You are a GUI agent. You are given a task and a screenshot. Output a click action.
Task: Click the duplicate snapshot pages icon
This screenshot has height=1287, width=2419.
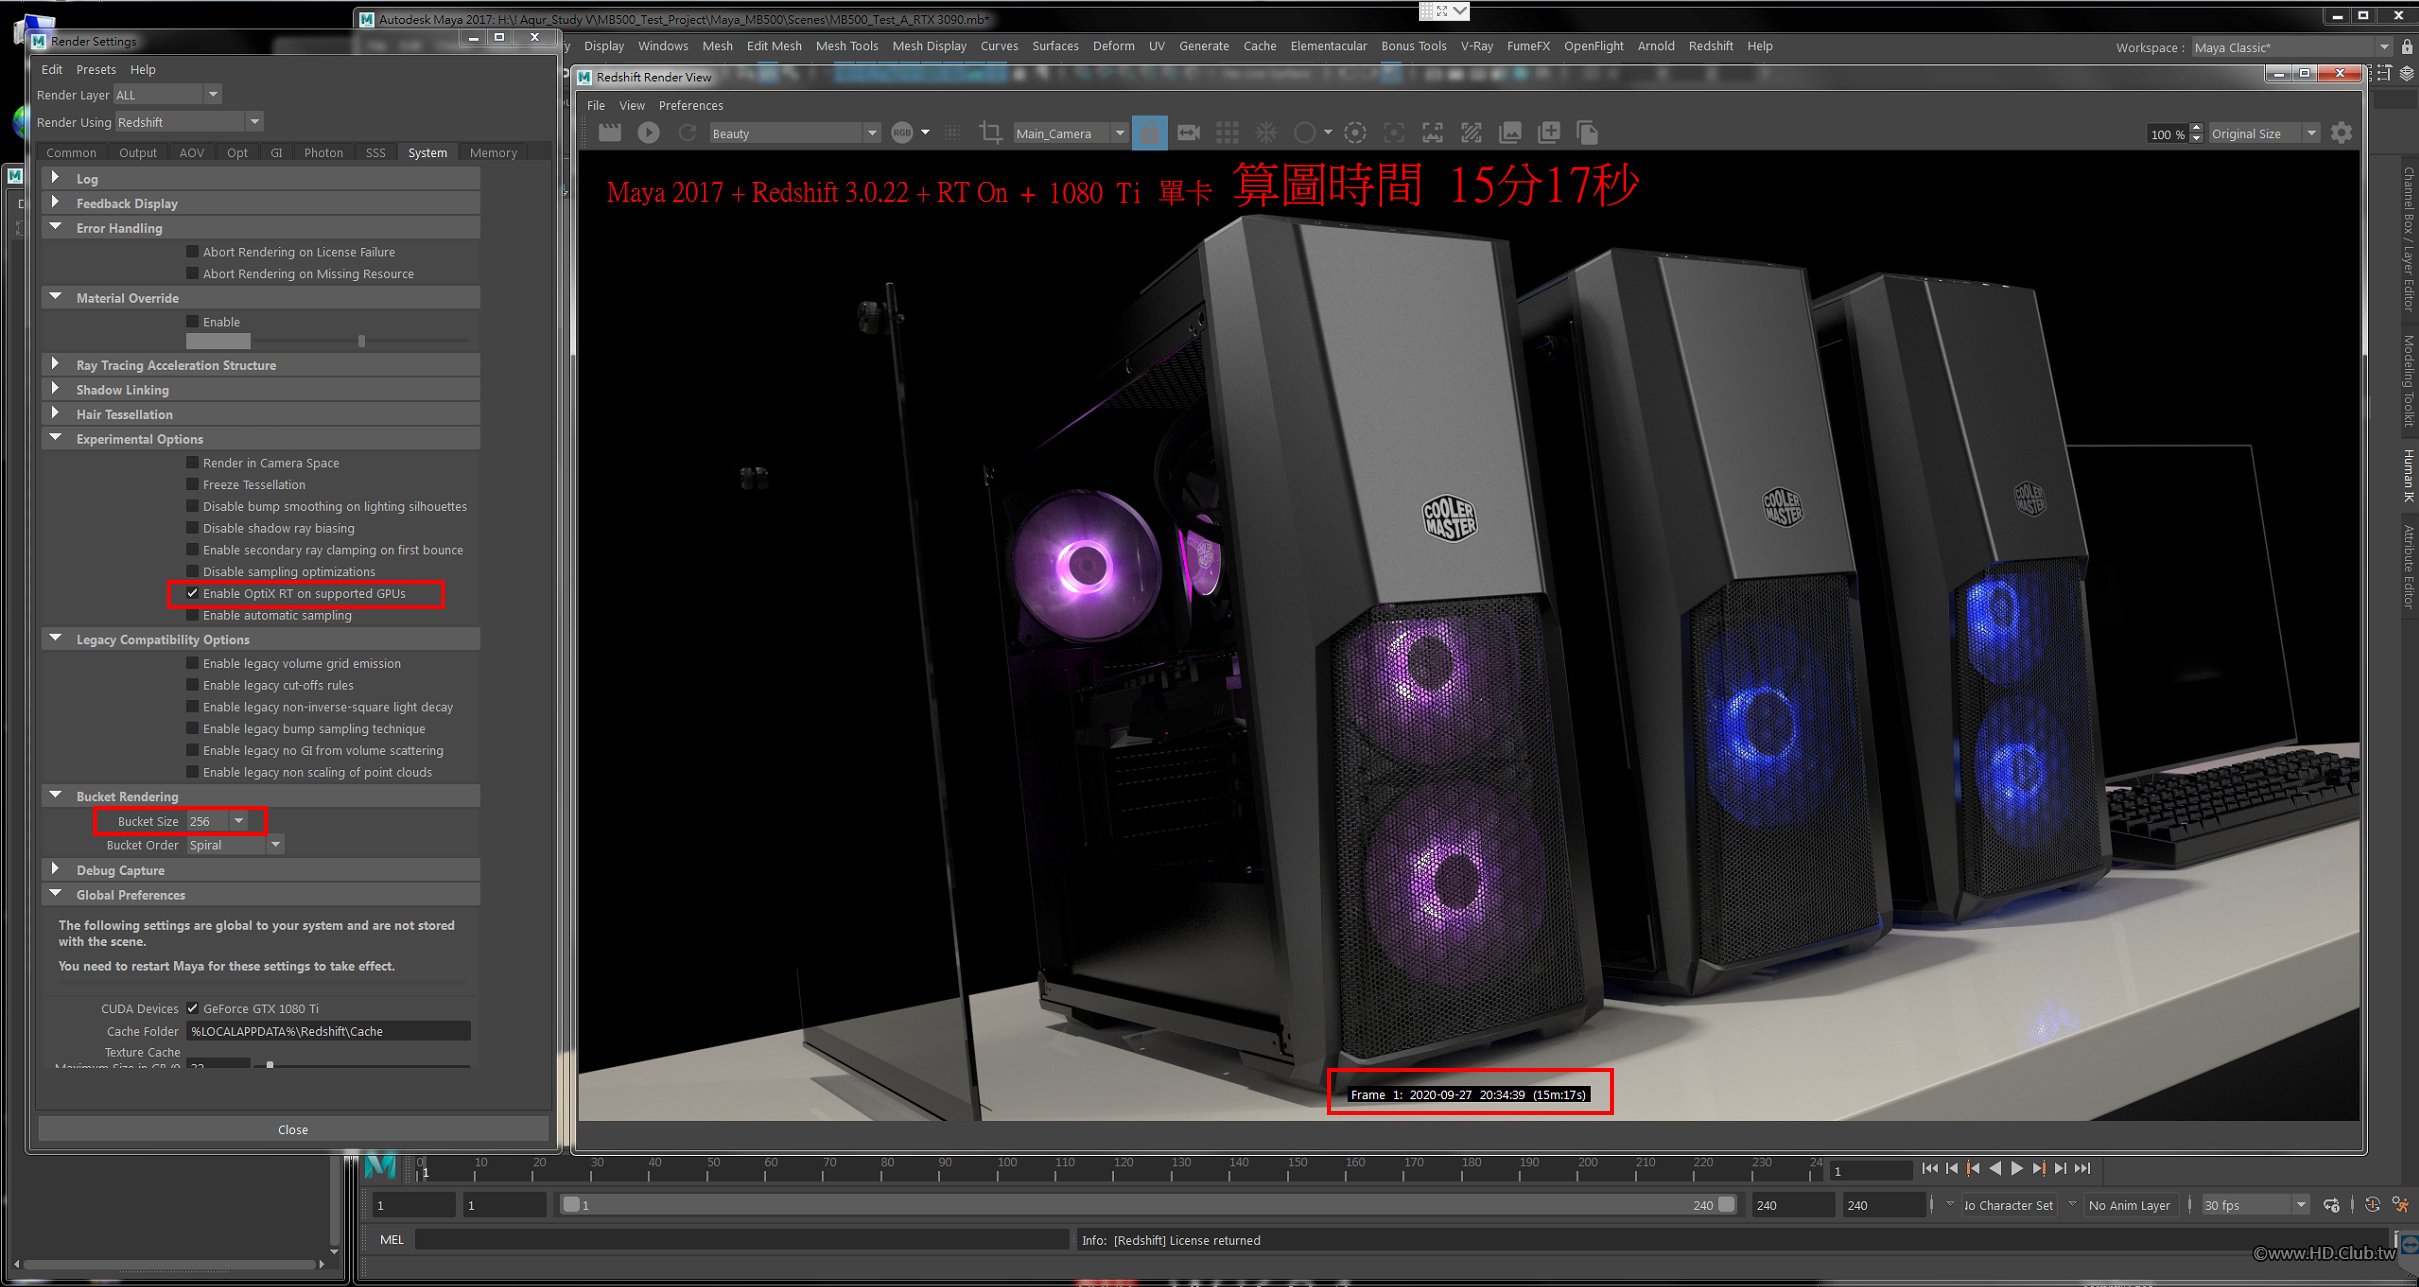pyautogui.click(x=1587, y=133)
